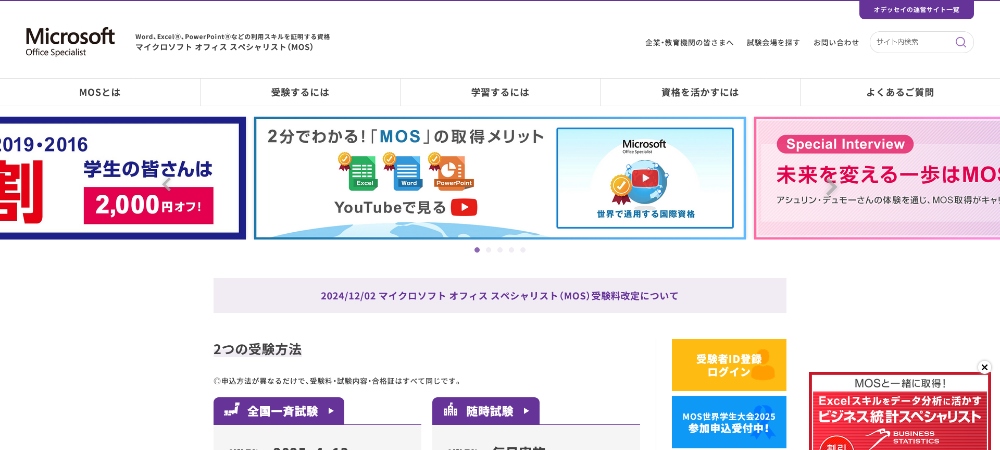Viewport: 1000px width, 450px height.
Task: Click 受験者ID登録 ログイン button
Action: click(729, 365)
